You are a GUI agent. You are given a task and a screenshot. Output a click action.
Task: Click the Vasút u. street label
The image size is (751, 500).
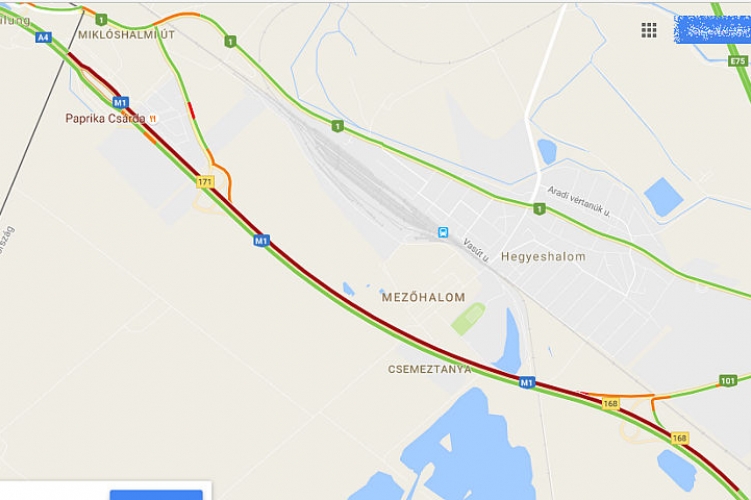[x=476, y=250]
